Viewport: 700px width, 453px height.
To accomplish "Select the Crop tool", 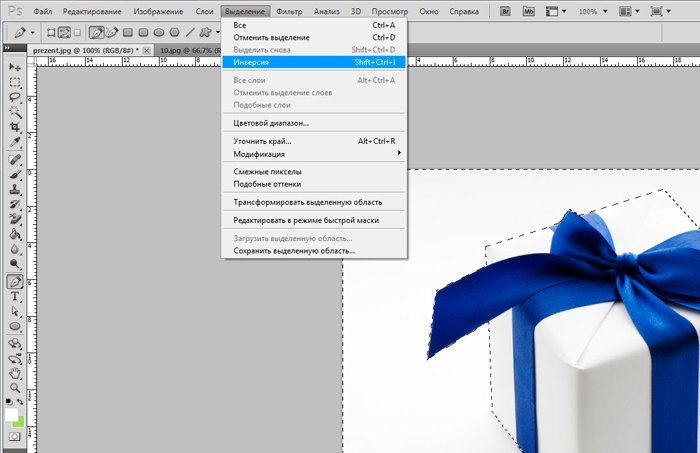I will pos(15,129).
